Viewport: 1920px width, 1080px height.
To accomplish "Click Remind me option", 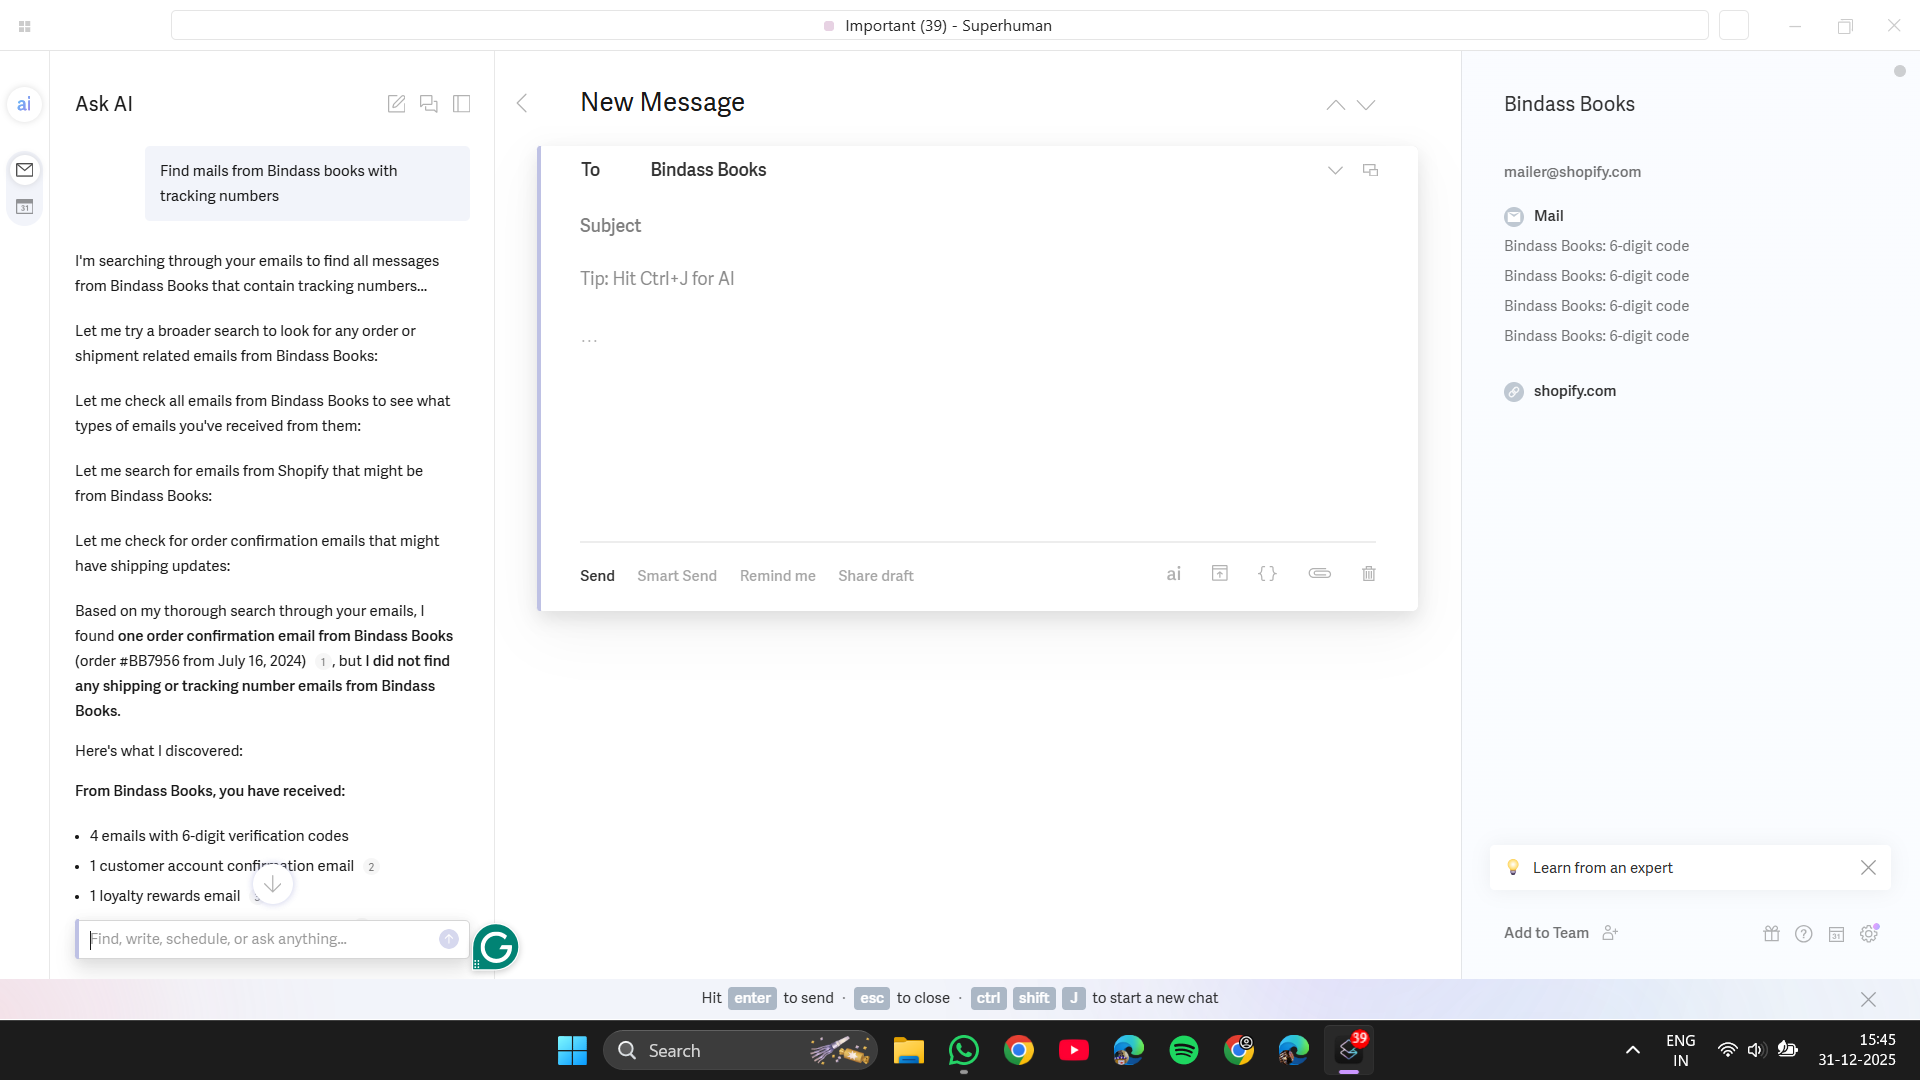I will 777,576.
